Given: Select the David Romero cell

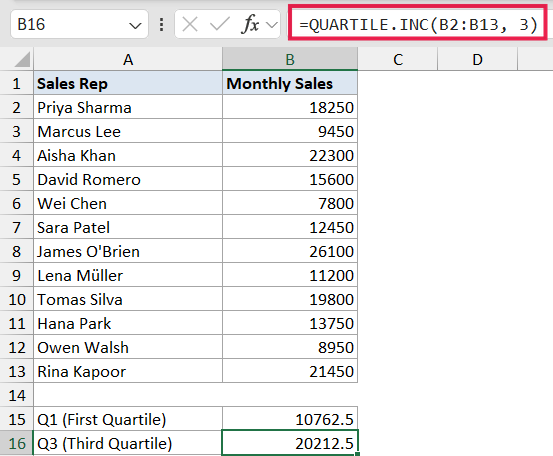Looking at the screenshot, I should pyautogui.click(x=128, y=180).
